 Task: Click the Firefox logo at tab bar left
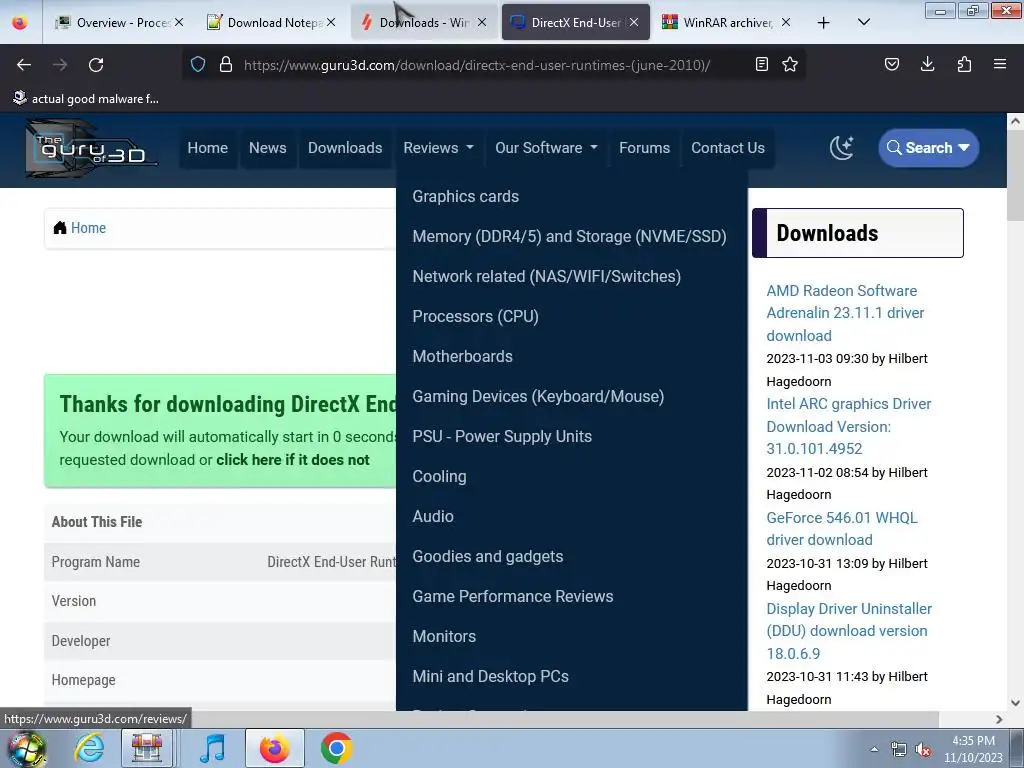(x=20, y=23)
